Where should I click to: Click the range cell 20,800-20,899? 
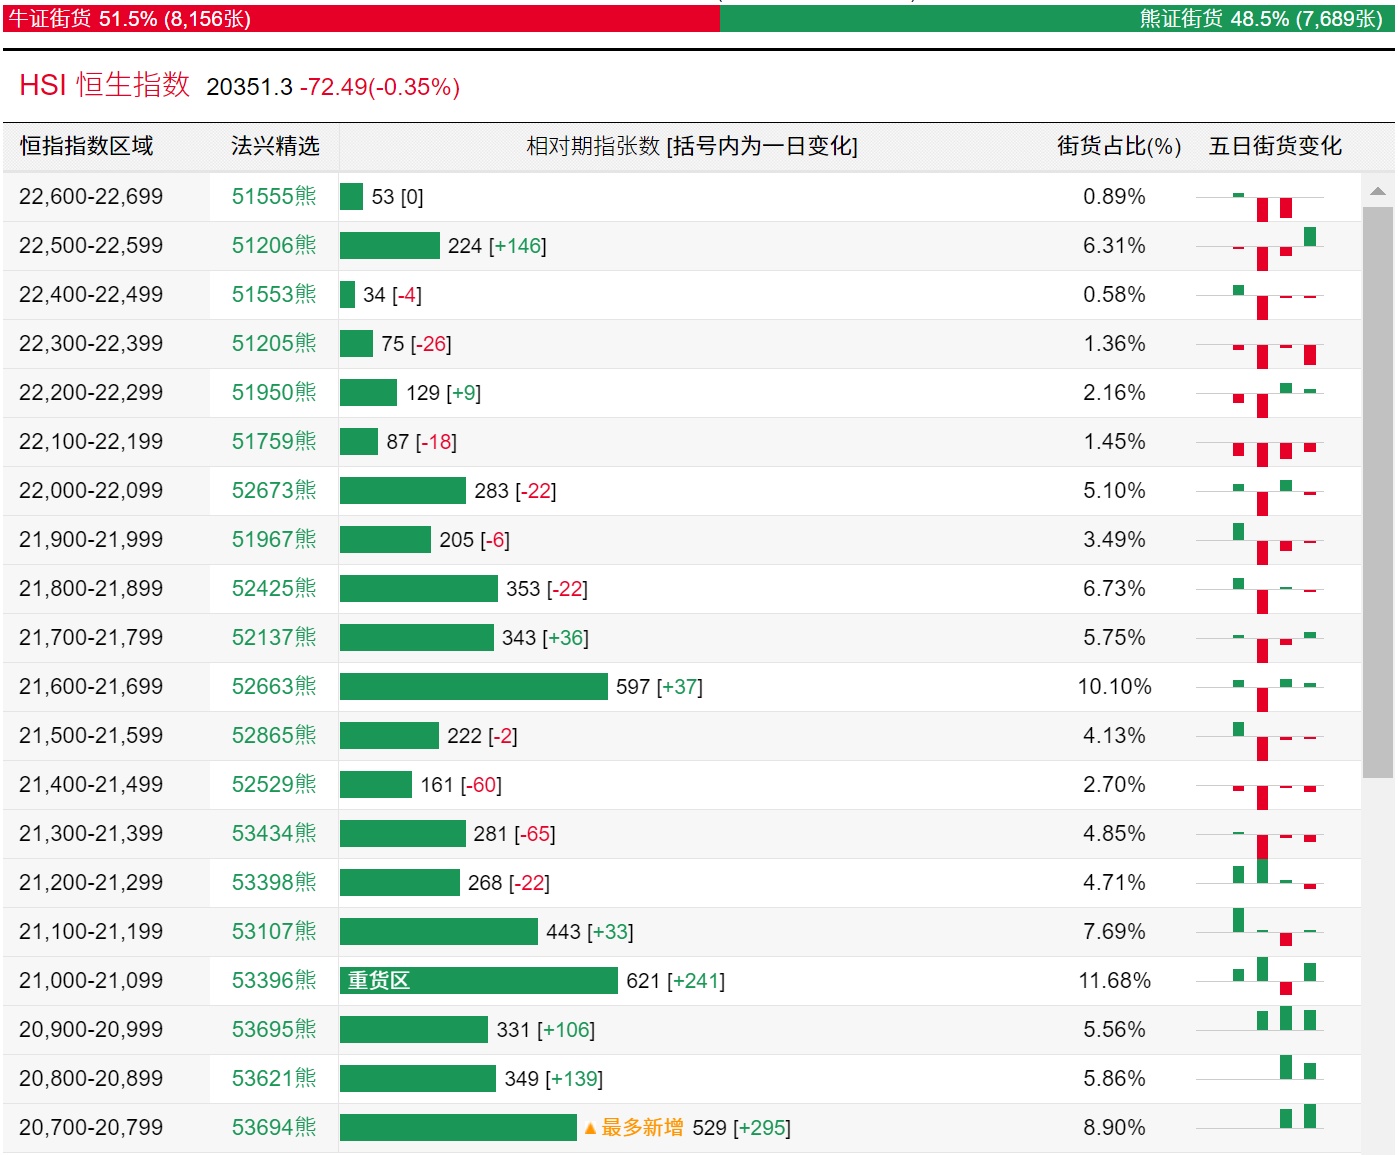pos(91,1078)
